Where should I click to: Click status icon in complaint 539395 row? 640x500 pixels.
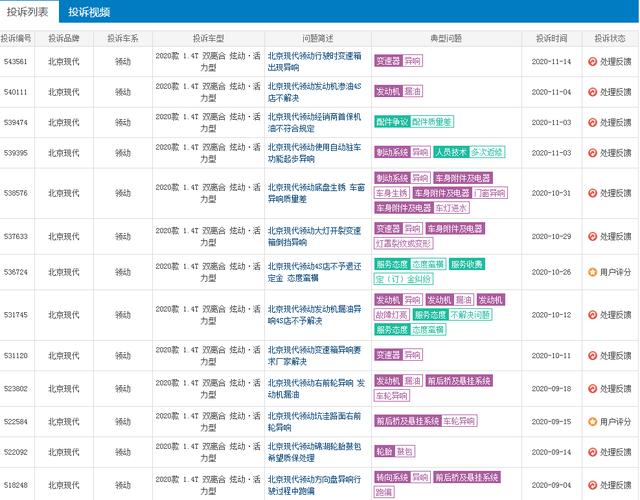pyautogui.click(x=592, y=153)
